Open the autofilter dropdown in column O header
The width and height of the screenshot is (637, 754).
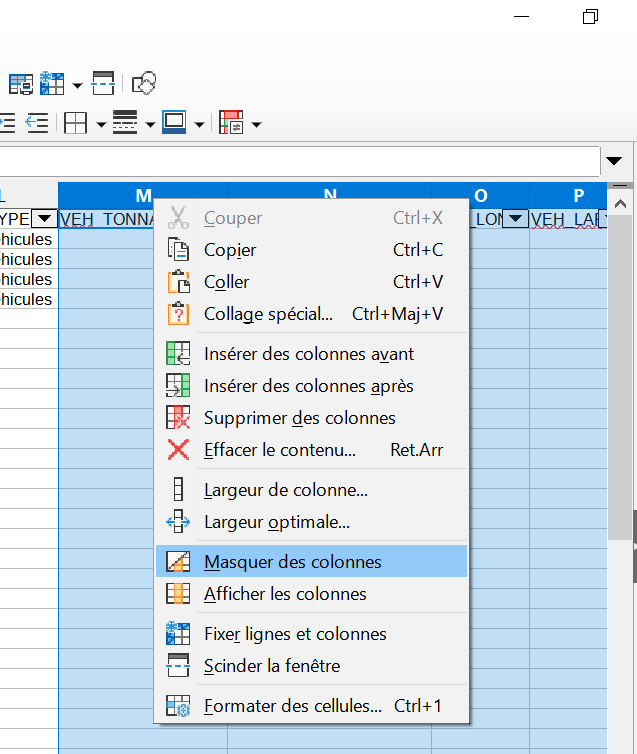coord(516,219)
